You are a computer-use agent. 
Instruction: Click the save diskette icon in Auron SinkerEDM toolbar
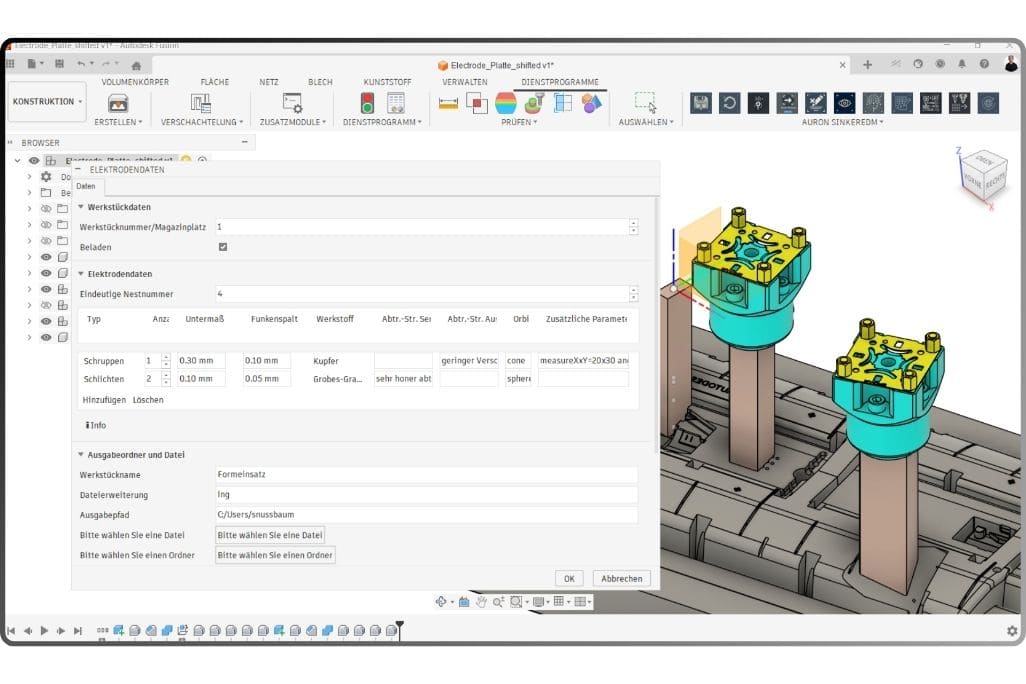pyautogui.click(x=701, y=103)
